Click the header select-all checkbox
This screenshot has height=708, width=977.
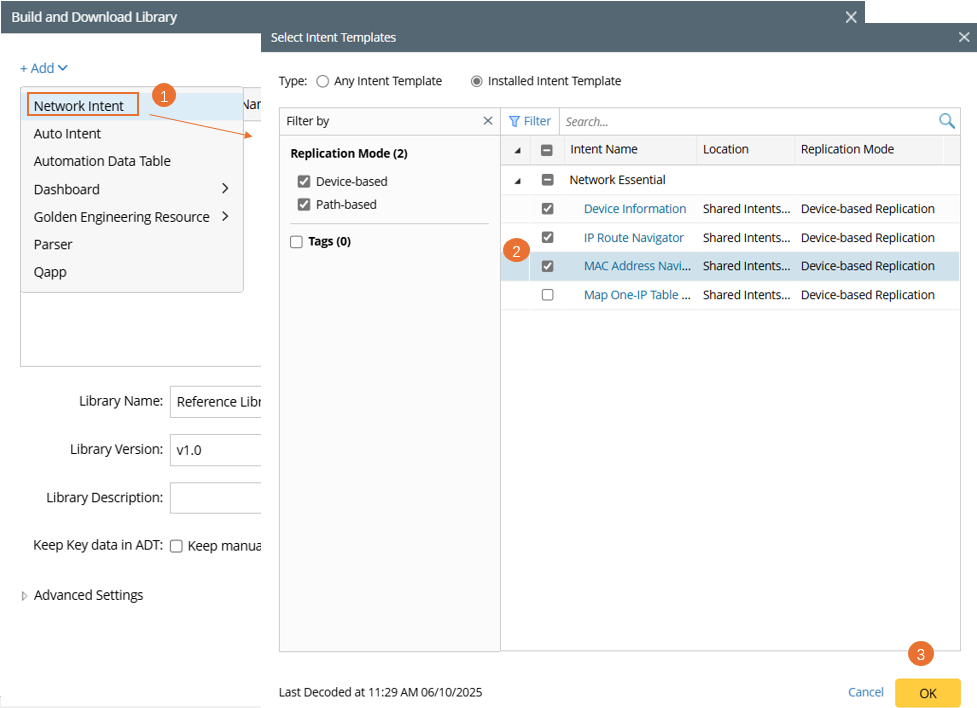(547, 150)
